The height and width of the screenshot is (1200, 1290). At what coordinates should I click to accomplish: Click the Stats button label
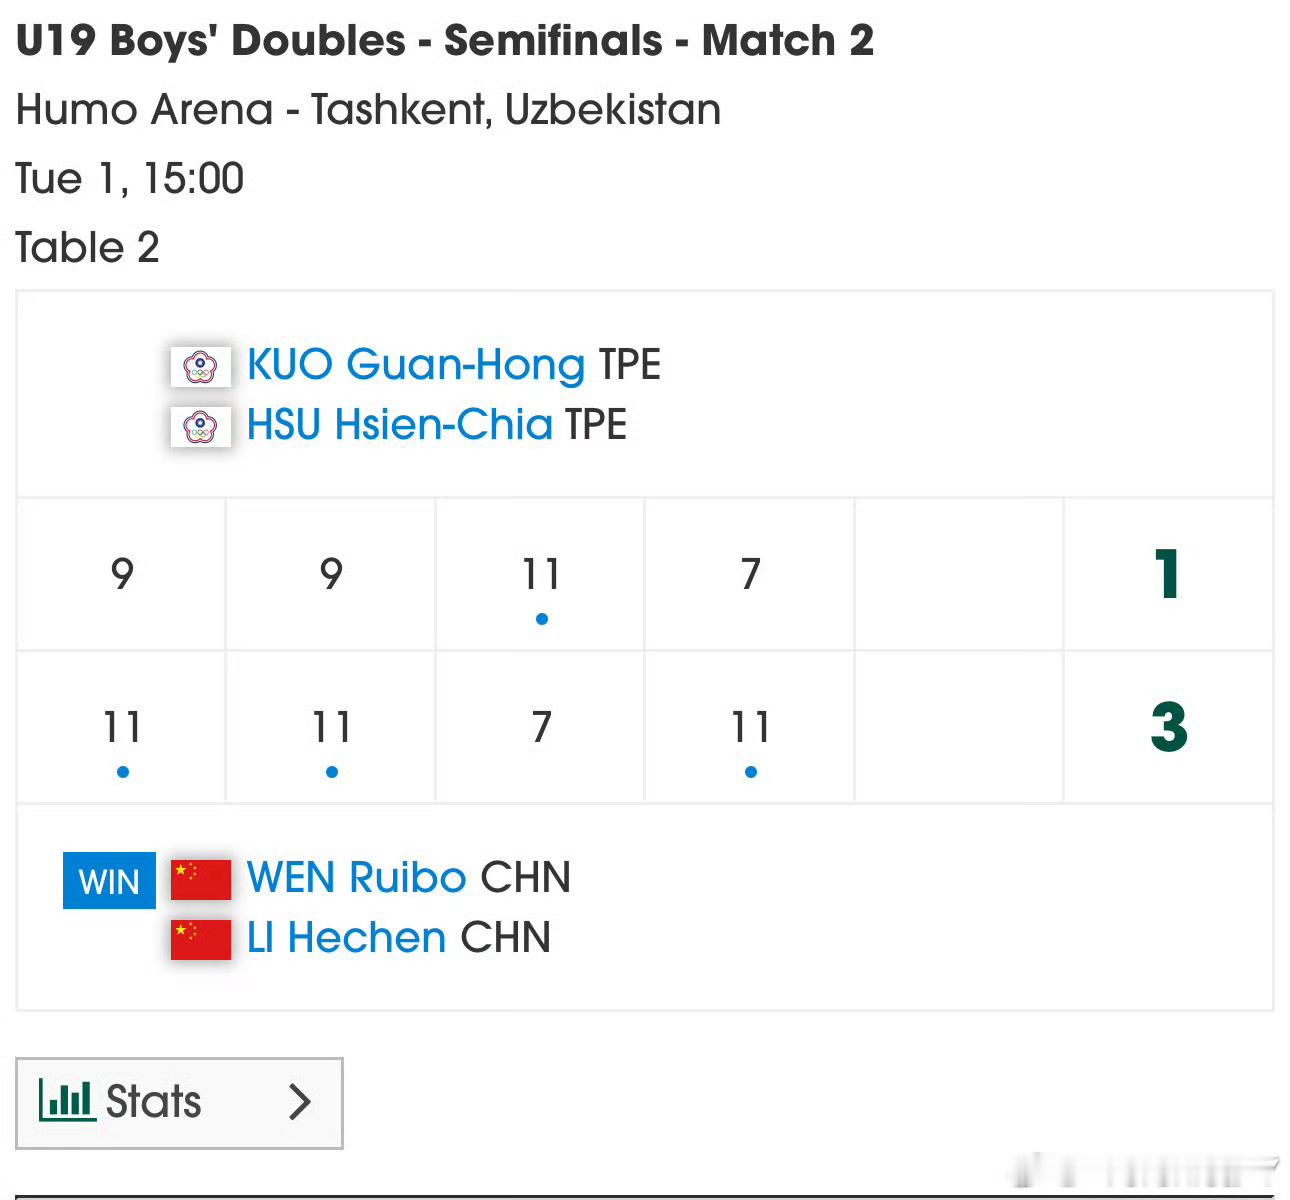[153, 1102]
